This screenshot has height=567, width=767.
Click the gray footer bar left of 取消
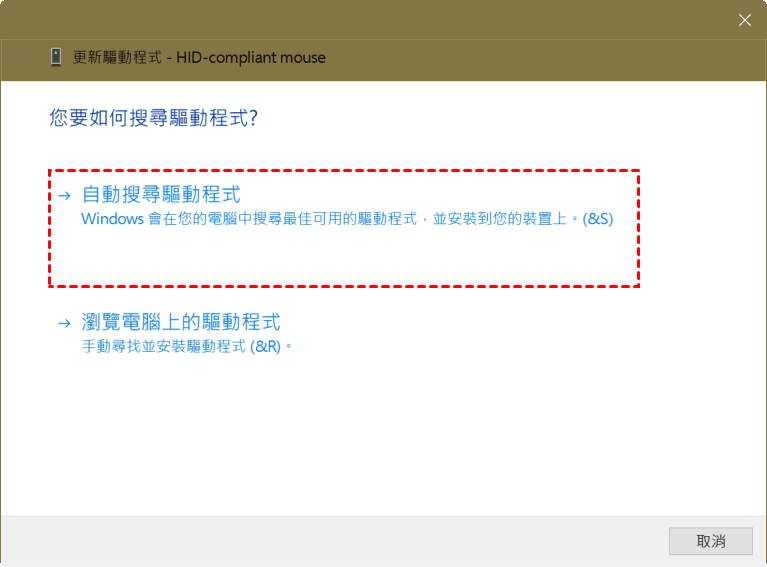coord(335,541)
